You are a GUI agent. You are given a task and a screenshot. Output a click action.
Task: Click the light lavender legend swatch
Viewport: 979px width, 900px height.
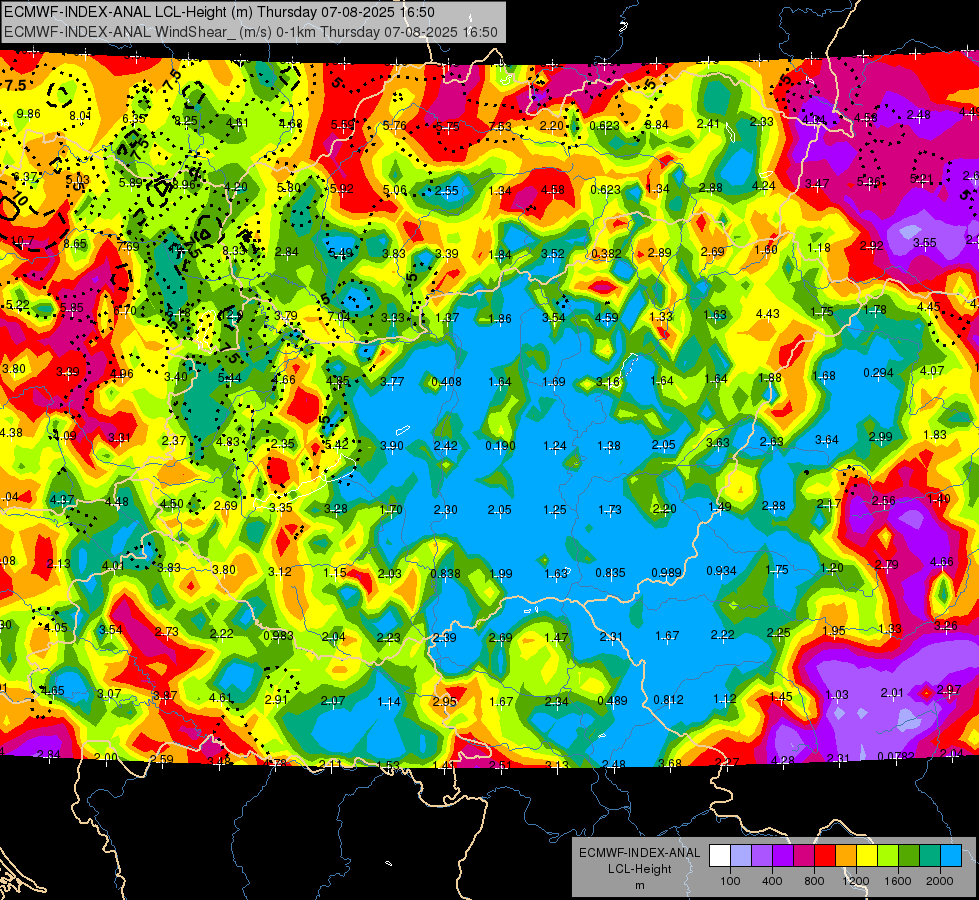741,856
